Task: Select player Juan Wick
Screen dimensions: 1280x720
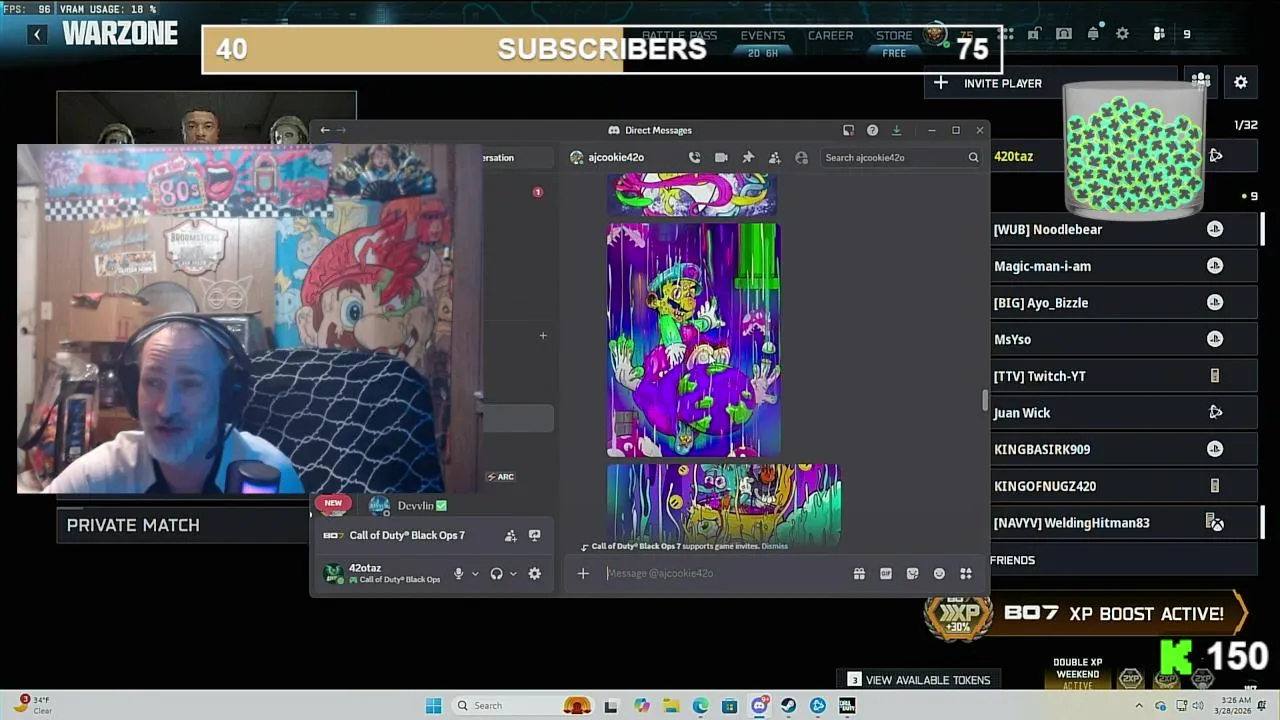Action: coord(1124,412)
